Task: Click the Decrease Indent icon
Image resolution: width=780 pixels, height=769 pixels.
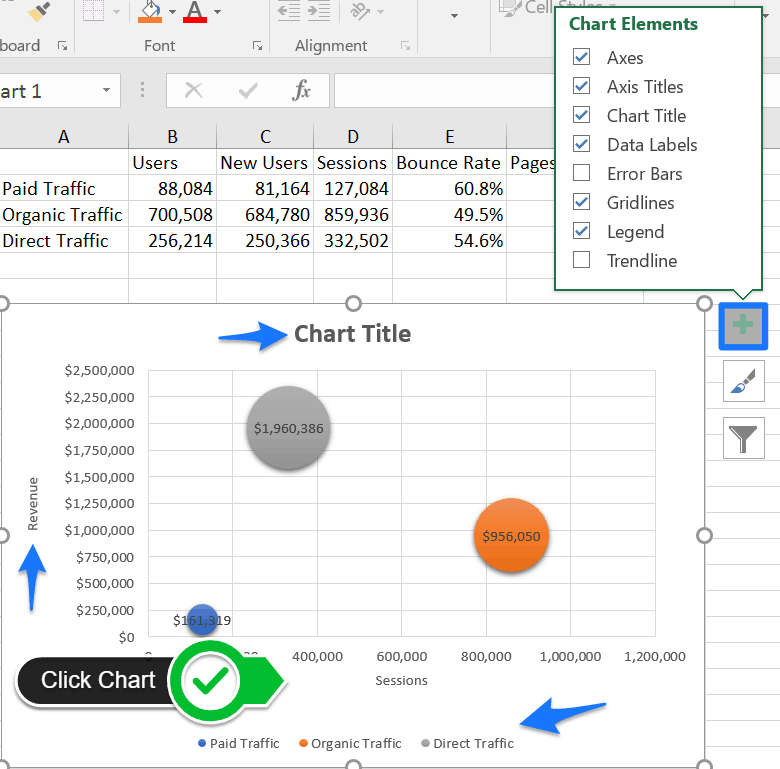Action: 289,11
